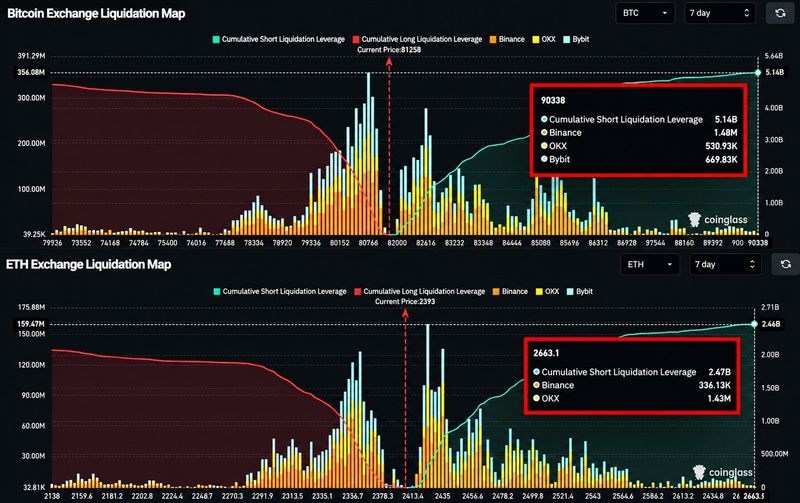
Task: Click the Current Price:2393 label
Action: pos(405,301)
